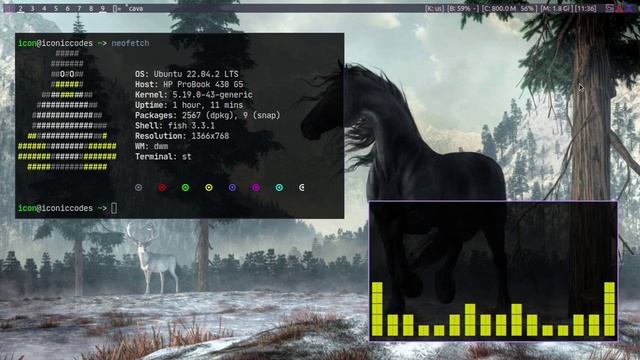Screen dimensions: 640x360
Task: Click 'icon@iconiccodes' in the bottom prompt
Action: point(55,208)
